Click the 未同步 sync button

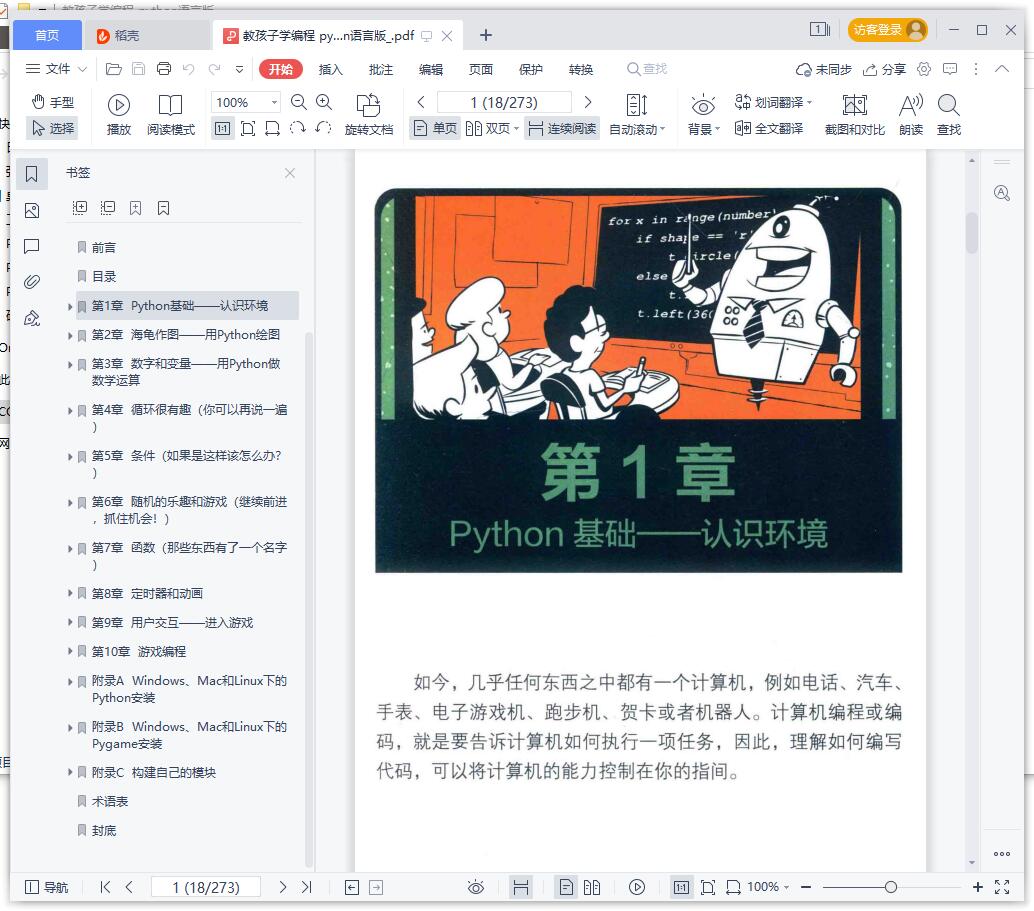pyautogui.click(x=824, y=69)
